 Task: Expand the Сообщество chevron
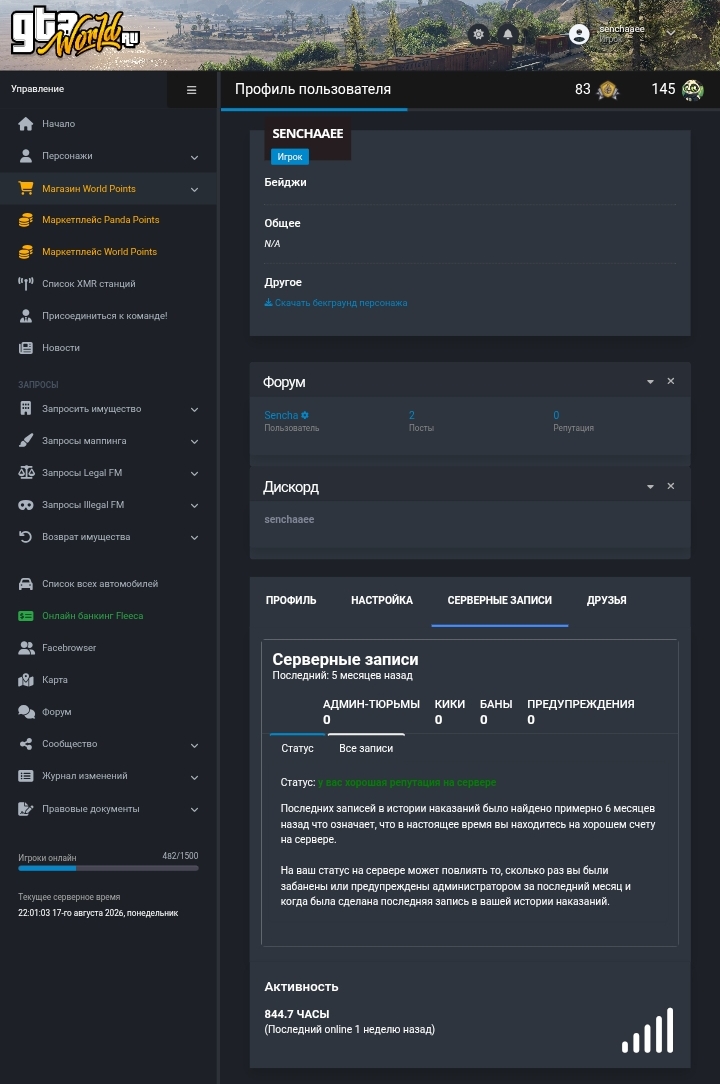194,745
